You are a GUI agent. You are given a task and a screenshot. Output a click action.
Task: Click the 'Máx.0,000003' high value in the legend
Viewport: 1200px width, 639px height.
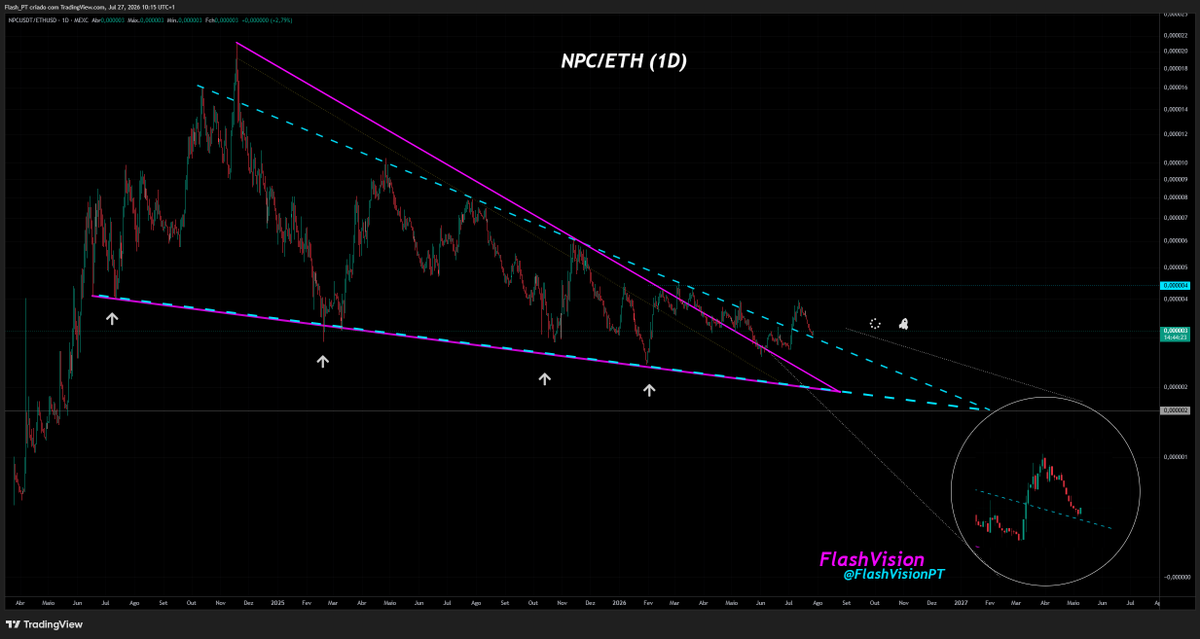145,20
